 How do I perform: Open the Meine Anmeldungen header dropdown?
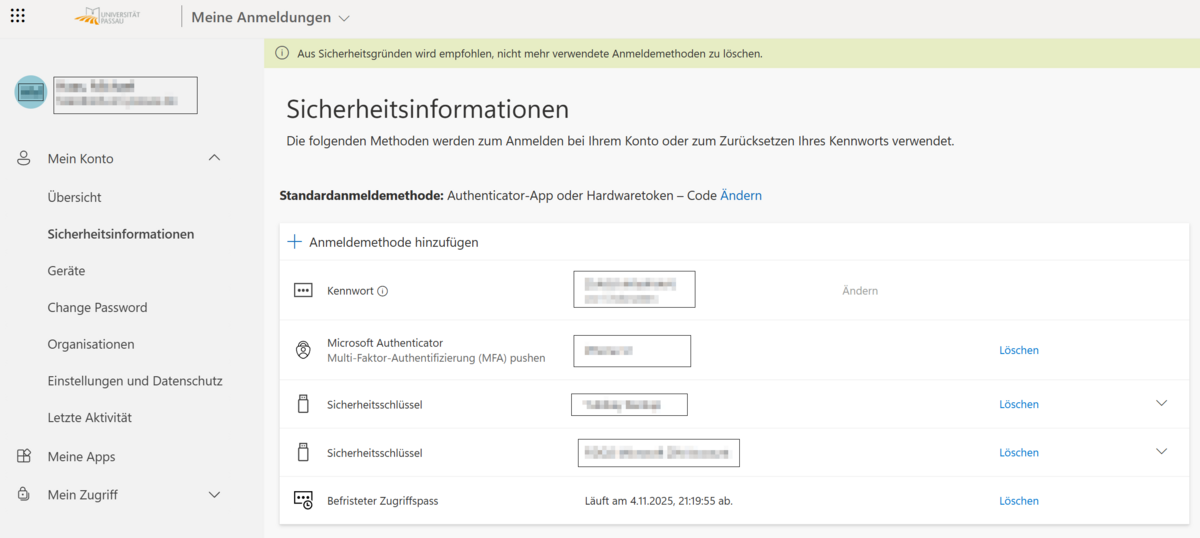coord(344,18)
